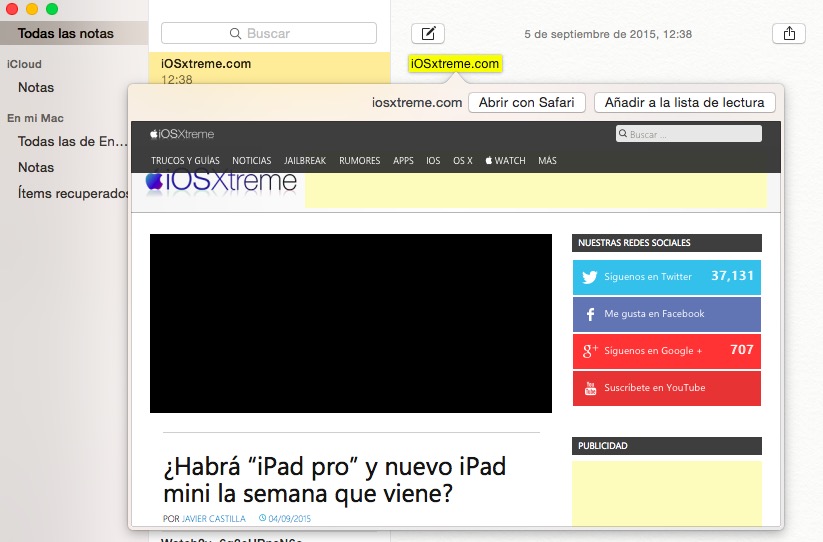Click the iosxtreme.com preview address text
Screen dimensions: 823x542
point(417,102)
